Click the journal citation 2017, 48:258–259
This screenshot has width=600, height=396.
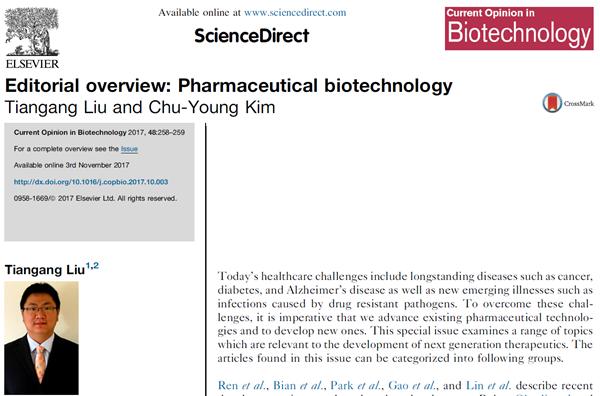point(156,132)
